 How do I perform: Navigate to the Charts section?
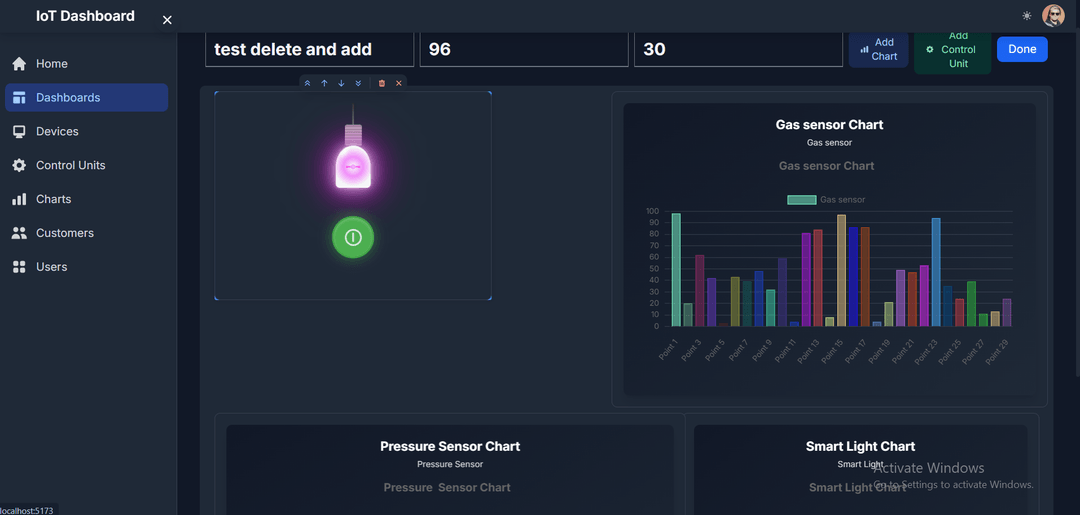pos(53,199)
